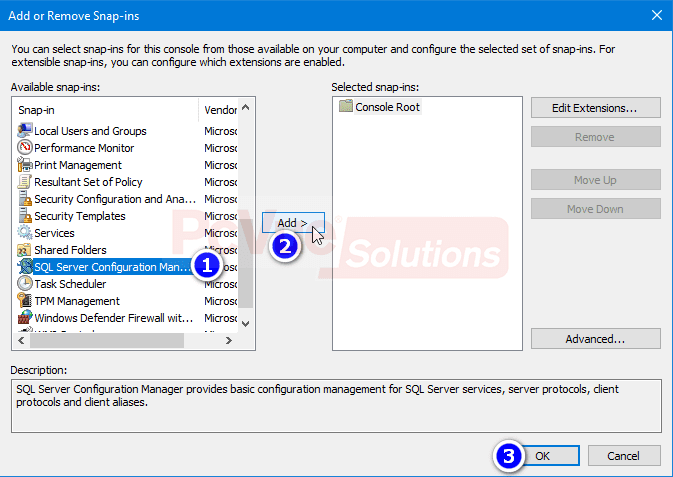
Task: Choose the Print Management snap-in
Action: point(78,165)
